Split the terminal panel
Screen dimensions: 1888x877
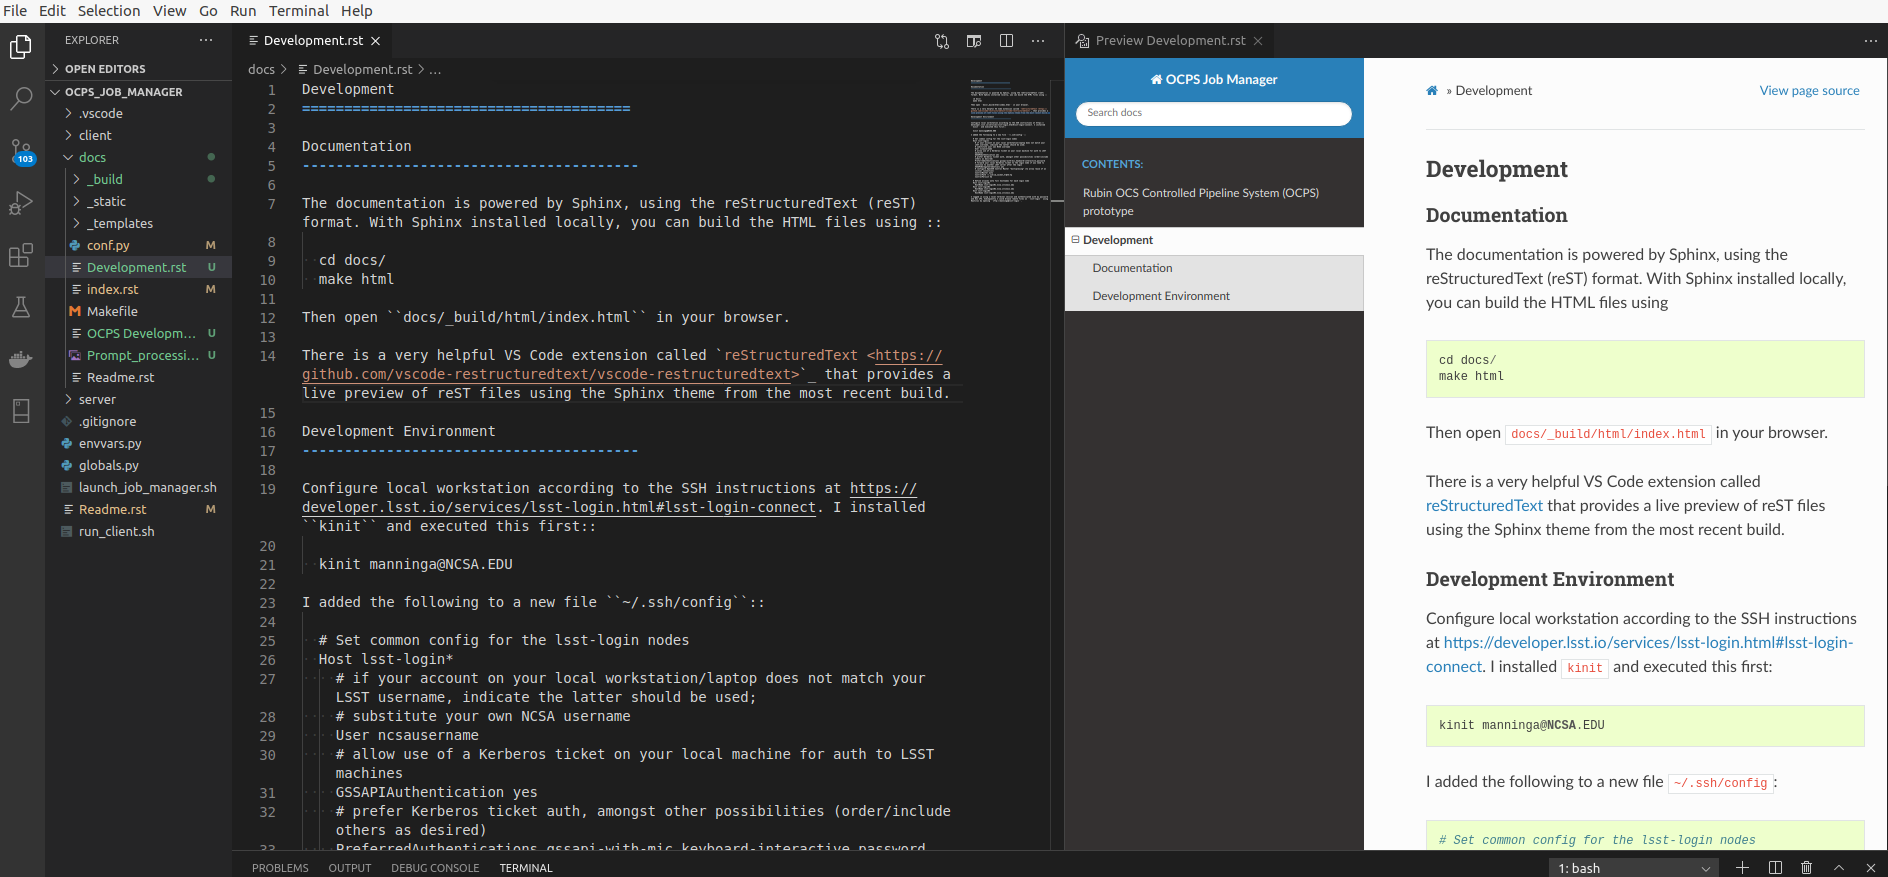click(x=1775, y=867)
